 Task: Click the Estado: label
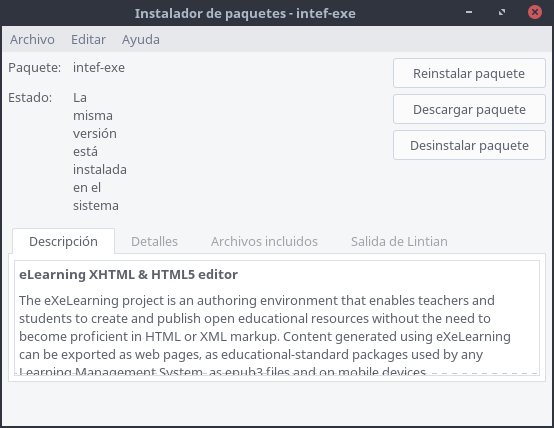30,98
